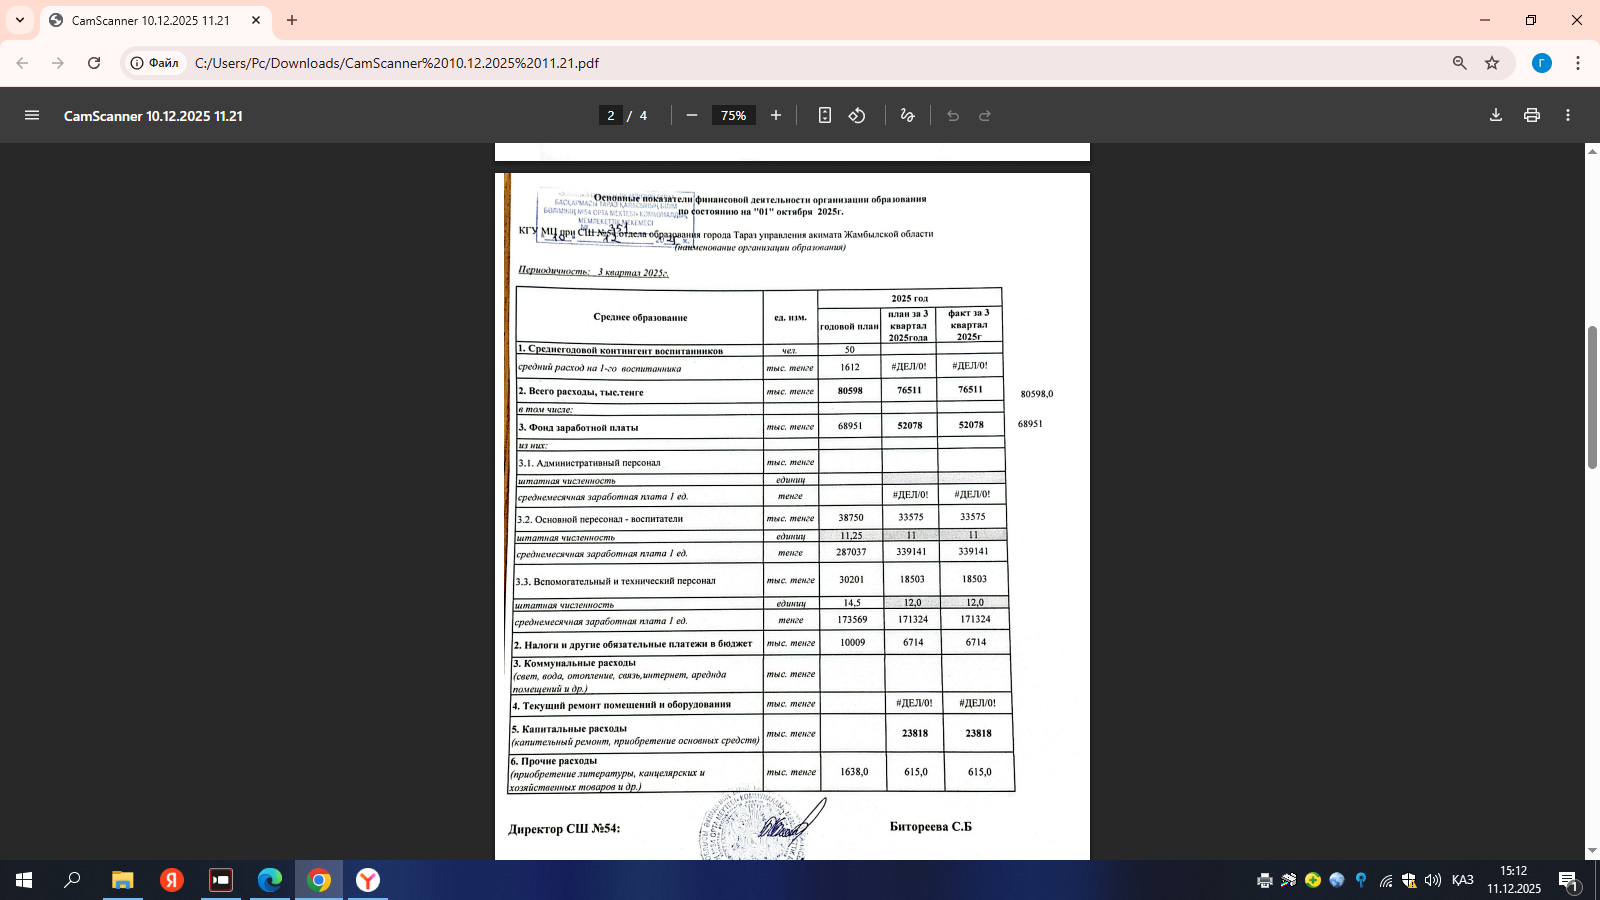1600x900 pixels.
Task: Open PDF viewer more actions menu
Action: coord(1568,115)
